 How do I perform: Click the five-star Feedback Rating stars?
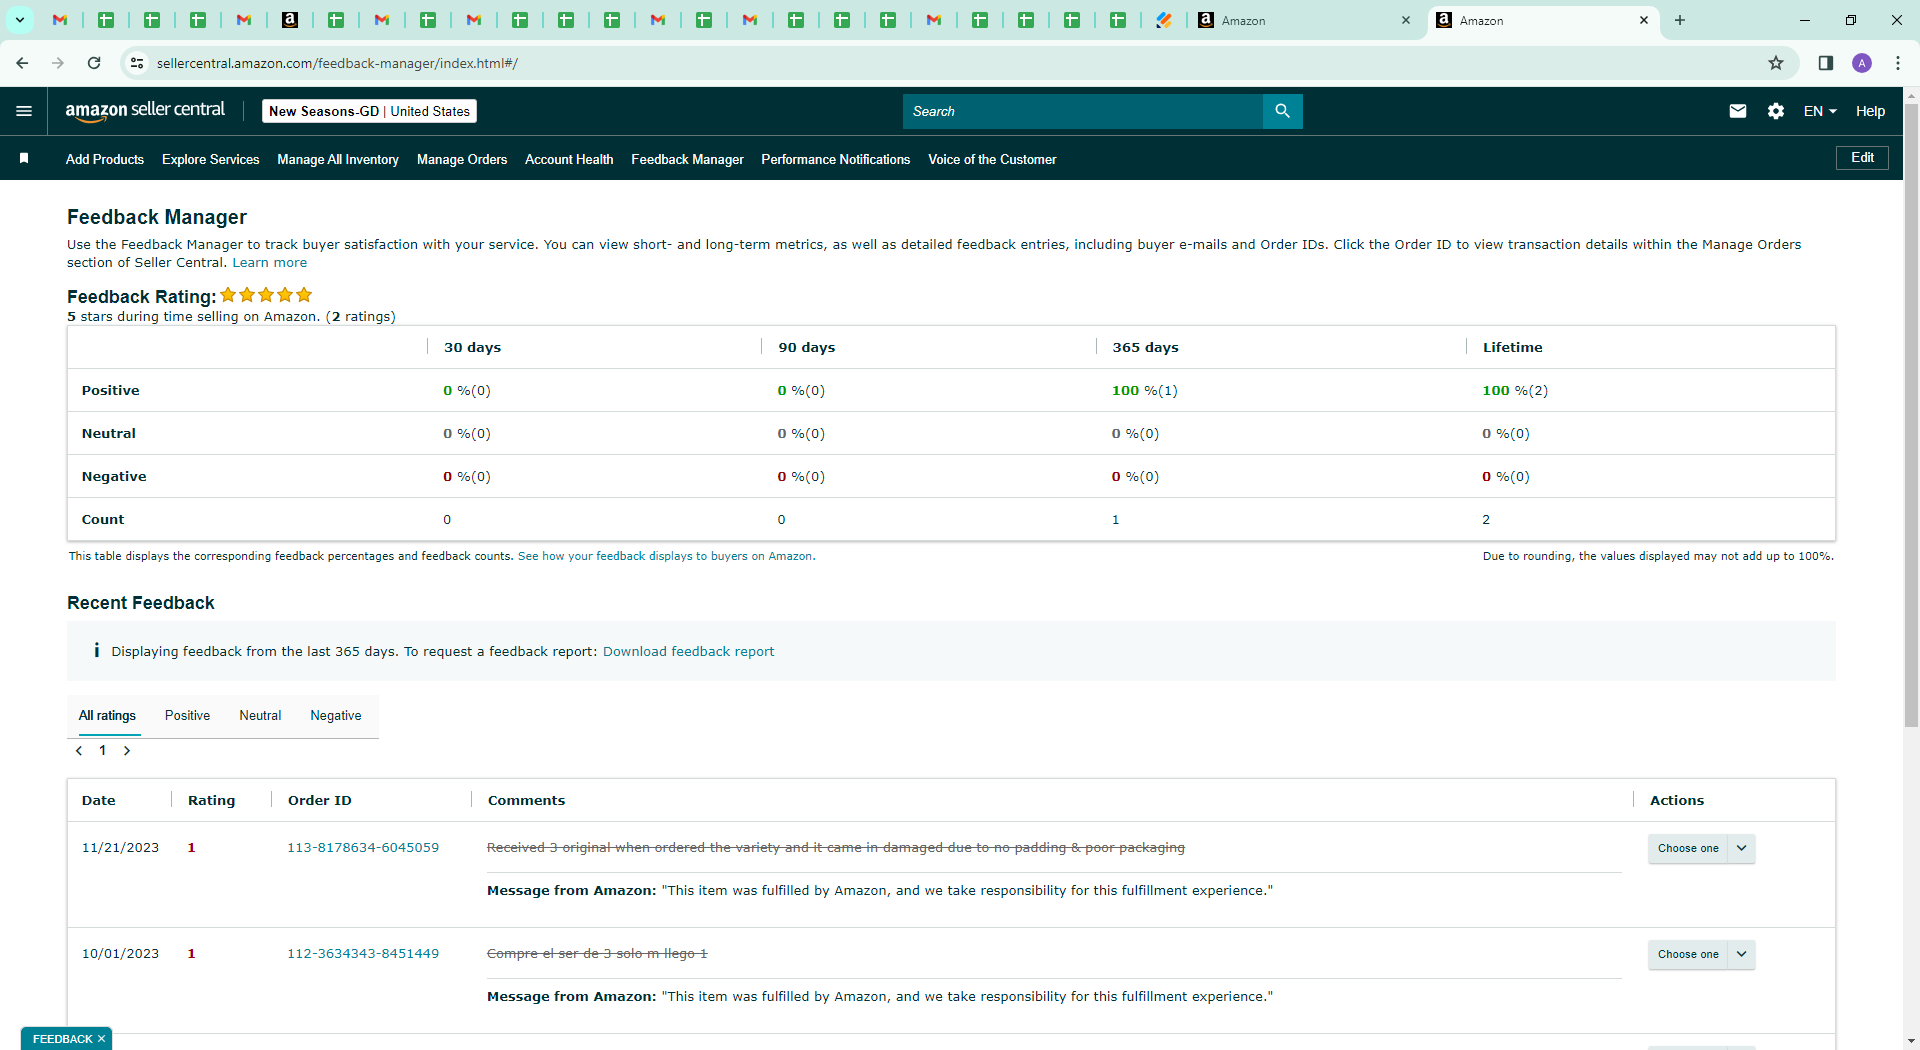tap(266, 295)
